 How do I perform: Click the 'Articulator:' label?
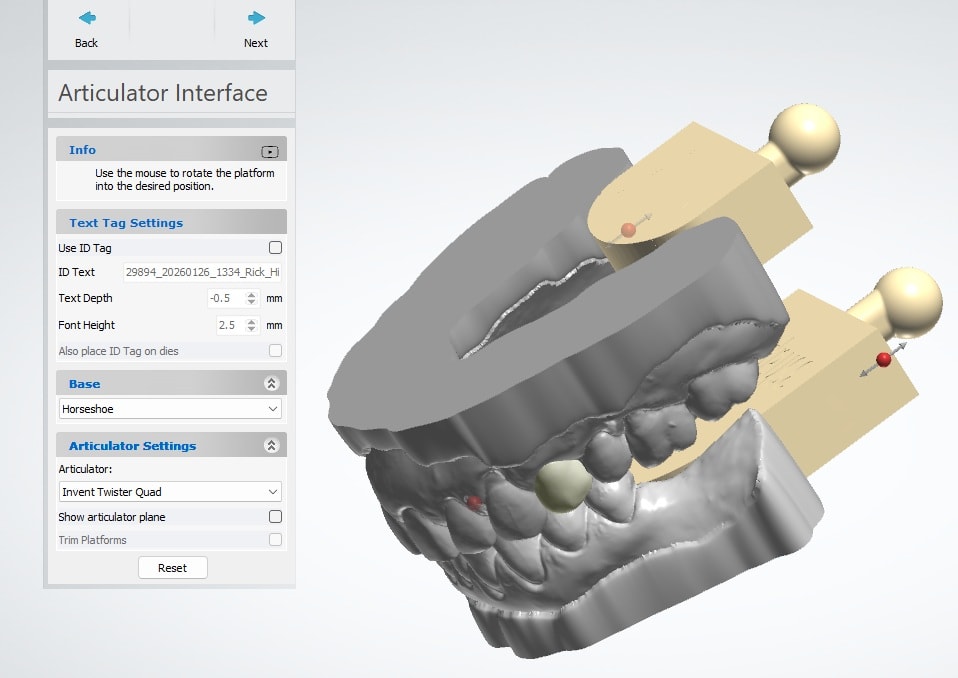[x=86, y=468]
